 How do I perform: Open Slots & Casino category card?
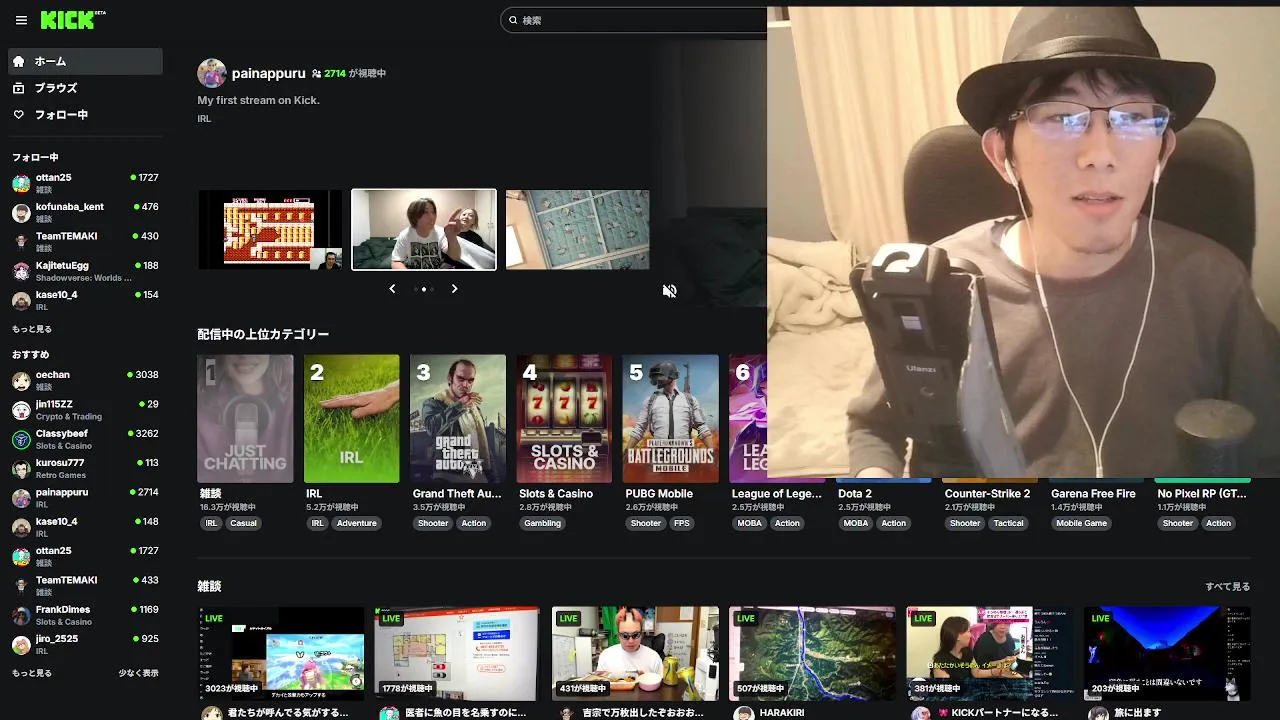564,419
